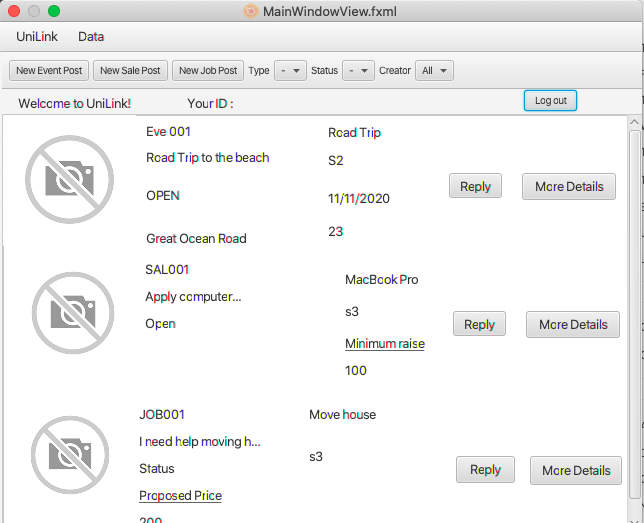Show More Details for Eve 001
Image resolution: width=644 pixels, height=523 pixels.
point(568,186)
